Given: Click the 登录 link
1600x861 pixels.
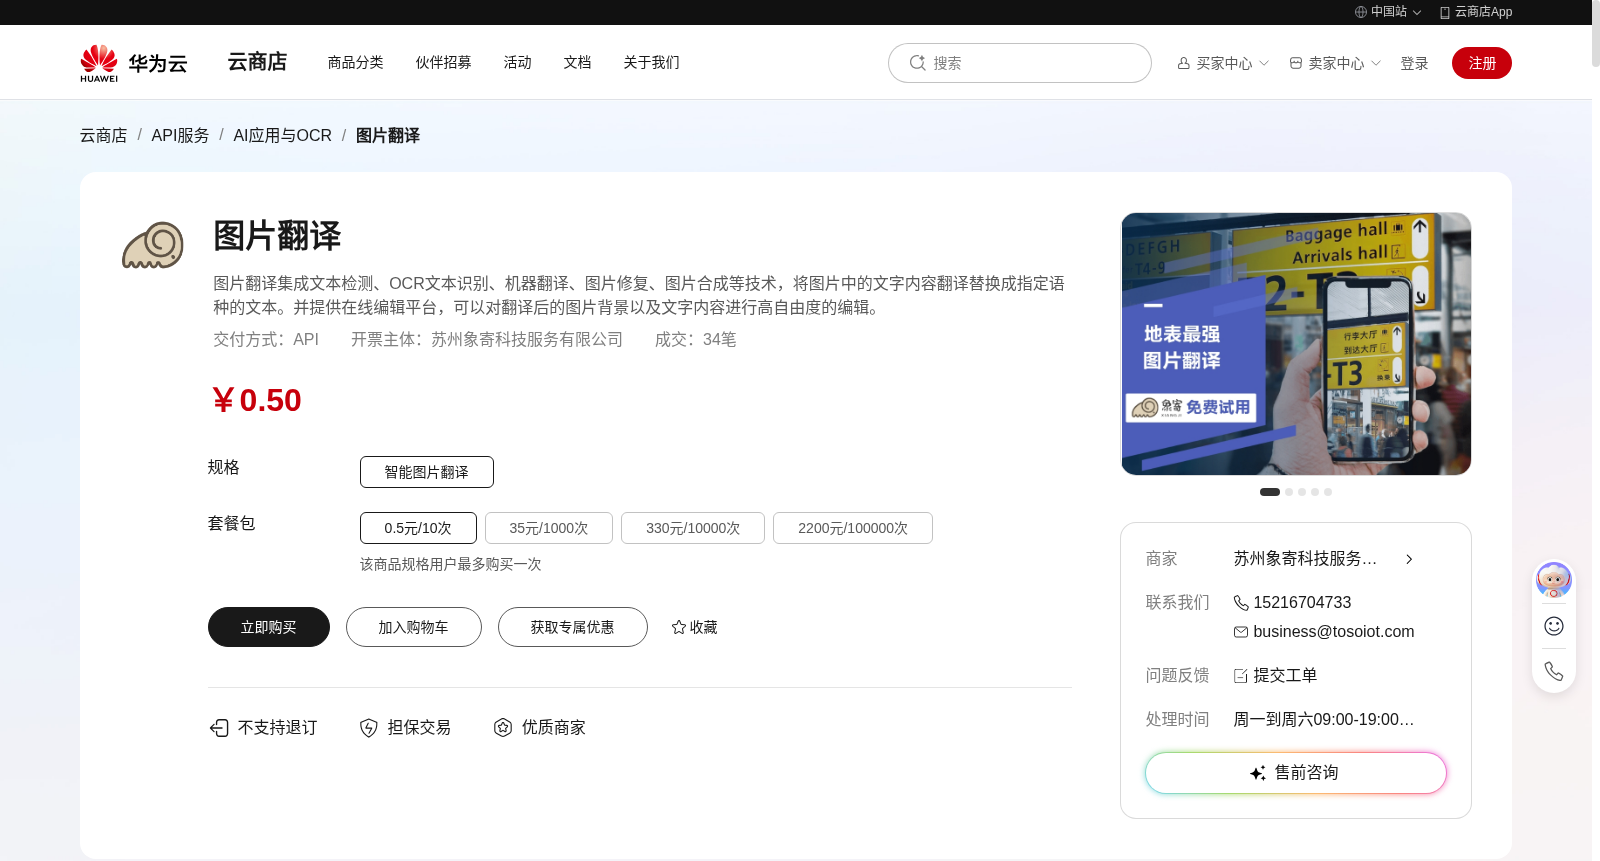Looking at the screenshot, I should (x=1414, y=63).
